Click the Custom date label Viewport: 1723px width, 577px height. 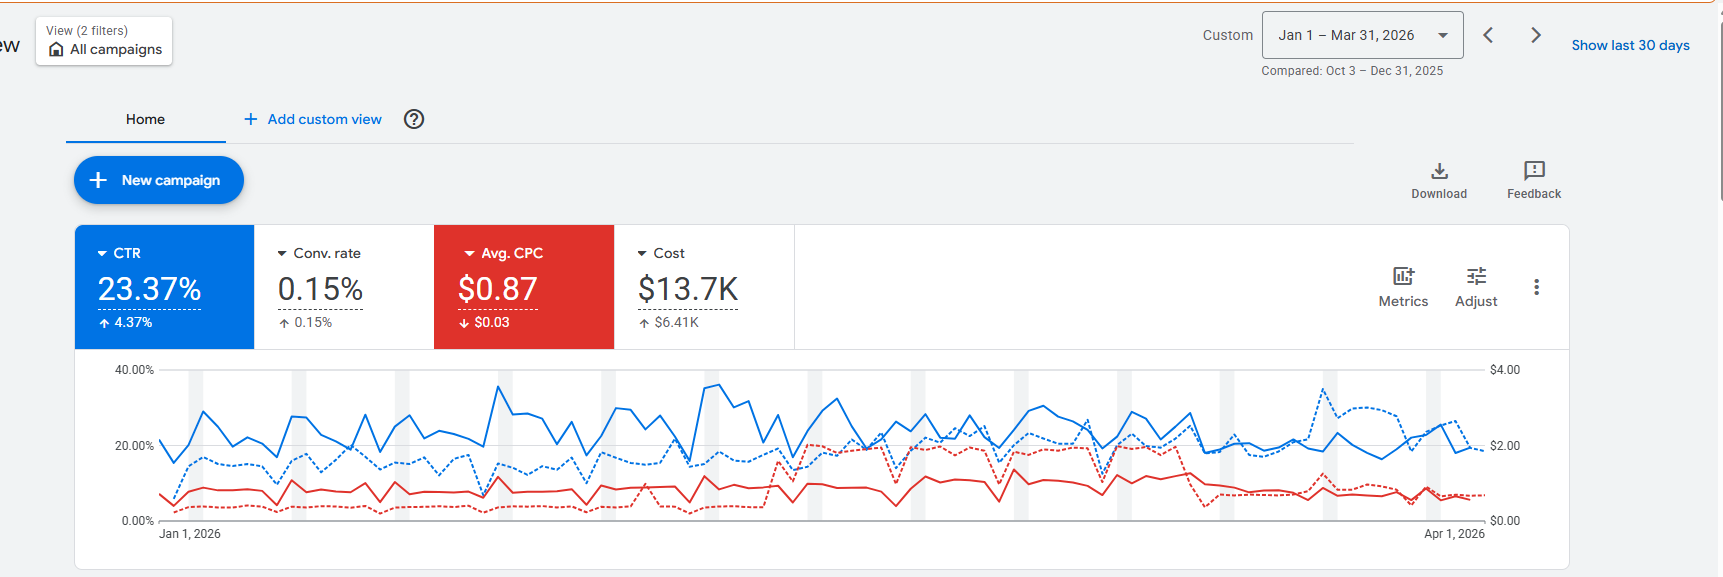coord(1227,35)
